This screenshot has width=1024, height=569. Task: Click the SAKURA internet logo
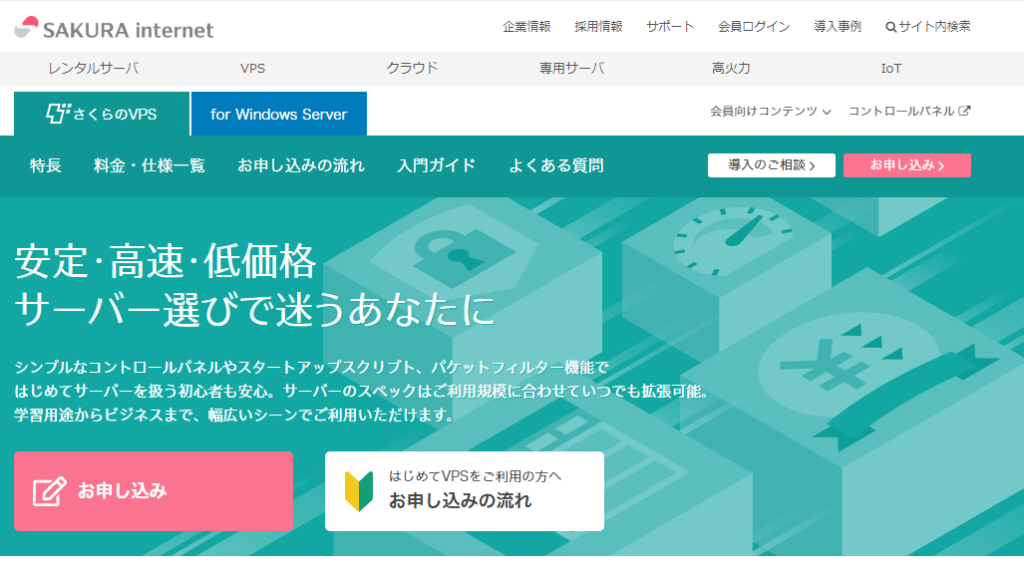114,29
